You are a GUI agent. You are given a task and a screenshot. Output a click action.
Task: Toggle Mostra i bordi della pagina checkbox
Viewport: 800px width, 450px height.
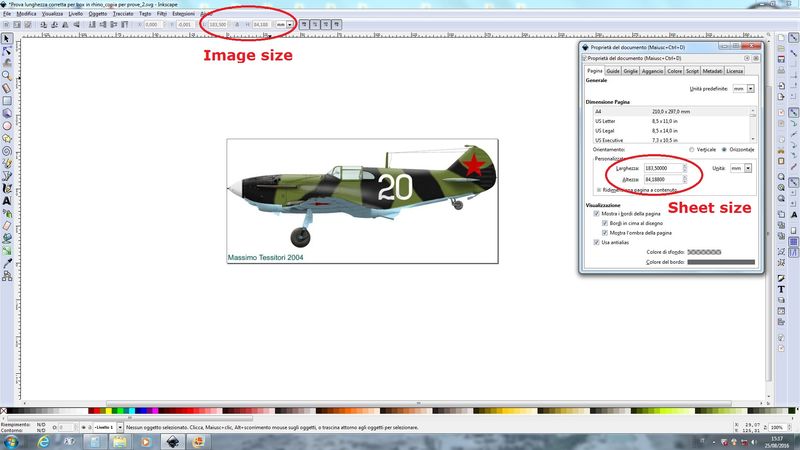(x=596, y=214)
